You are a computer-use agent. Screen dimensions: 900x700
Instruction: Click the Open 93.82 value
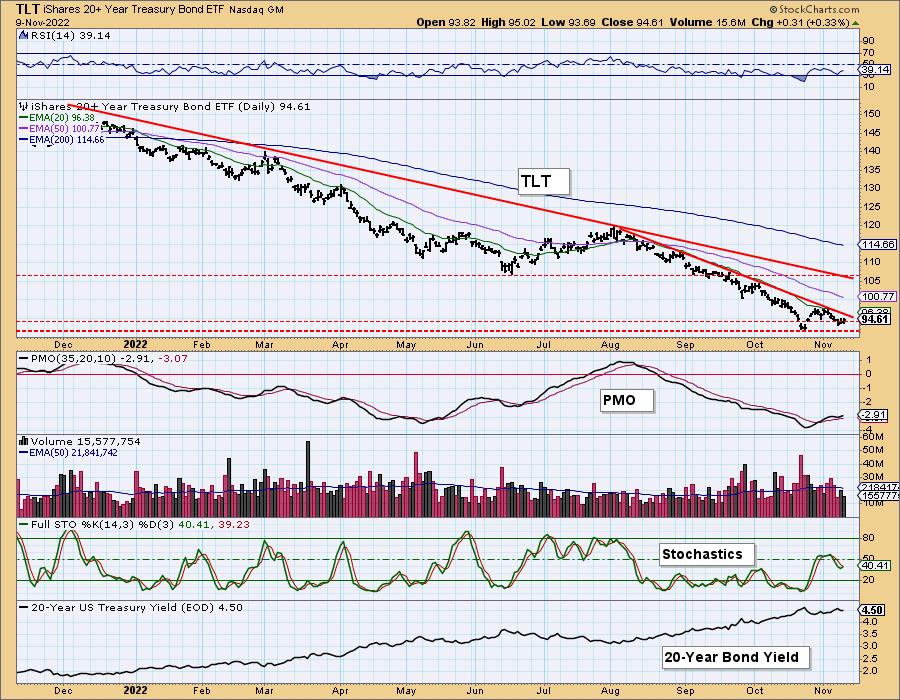(445, 22)
